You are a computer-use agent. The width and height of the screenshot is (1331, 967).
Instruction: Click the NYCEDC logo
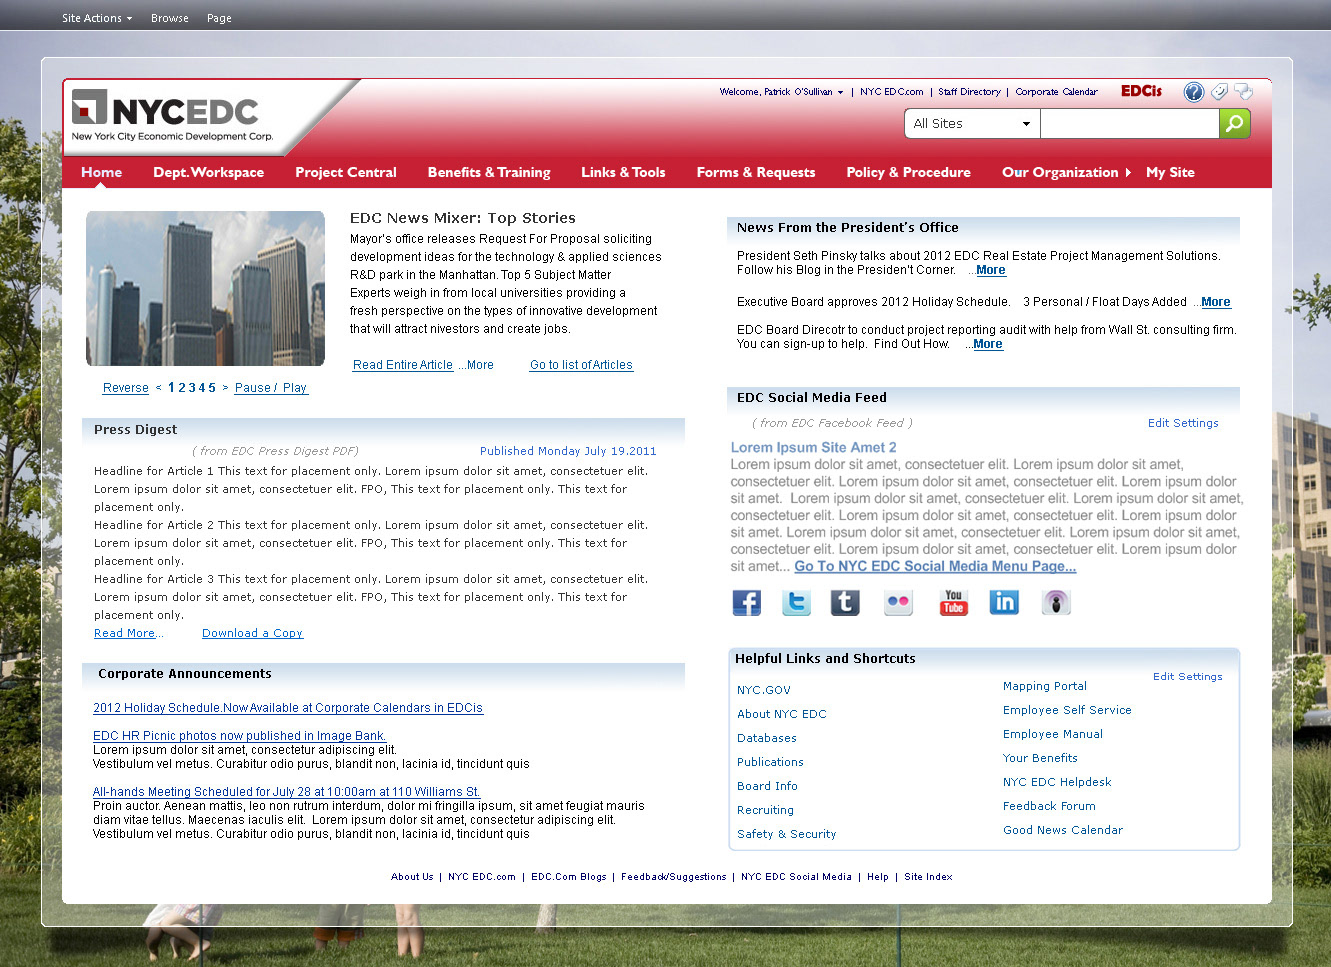[x=172, y=116]
